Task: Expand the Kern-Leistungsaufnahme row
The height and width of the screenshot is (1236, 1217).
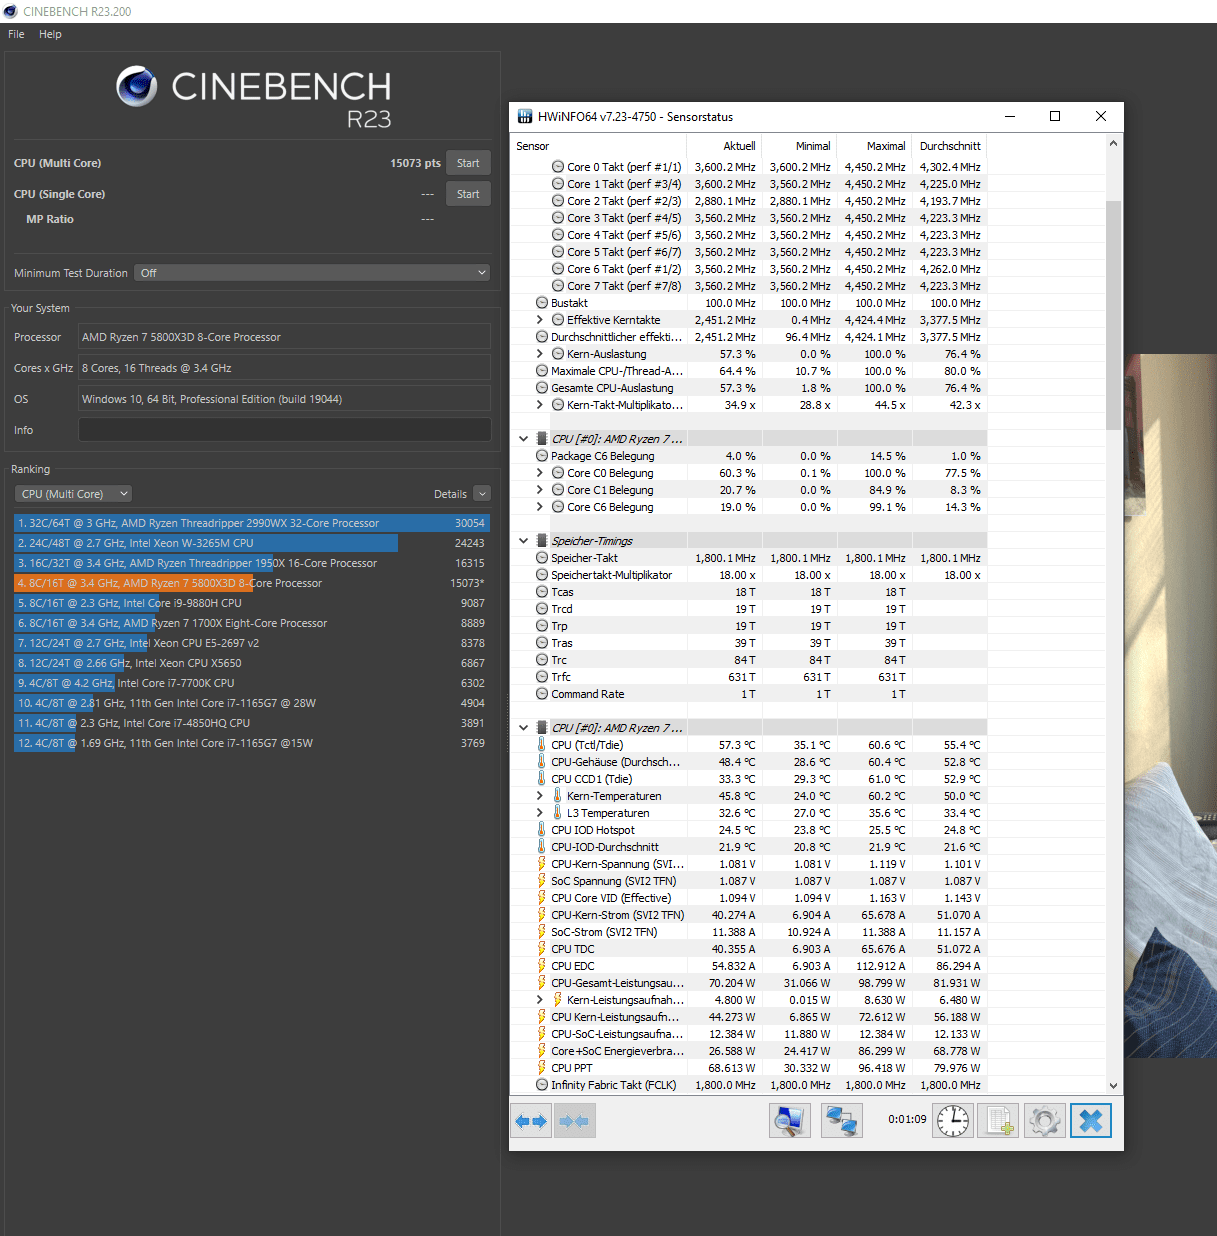Action: click(540, 1000)
